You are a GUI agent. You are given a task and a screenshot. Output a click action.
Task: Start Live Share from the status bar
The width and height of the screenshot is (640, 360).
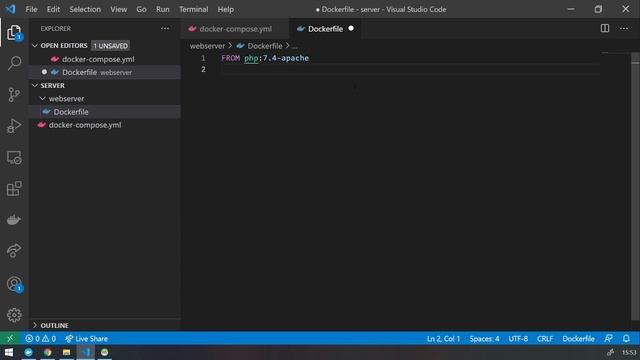87,338
